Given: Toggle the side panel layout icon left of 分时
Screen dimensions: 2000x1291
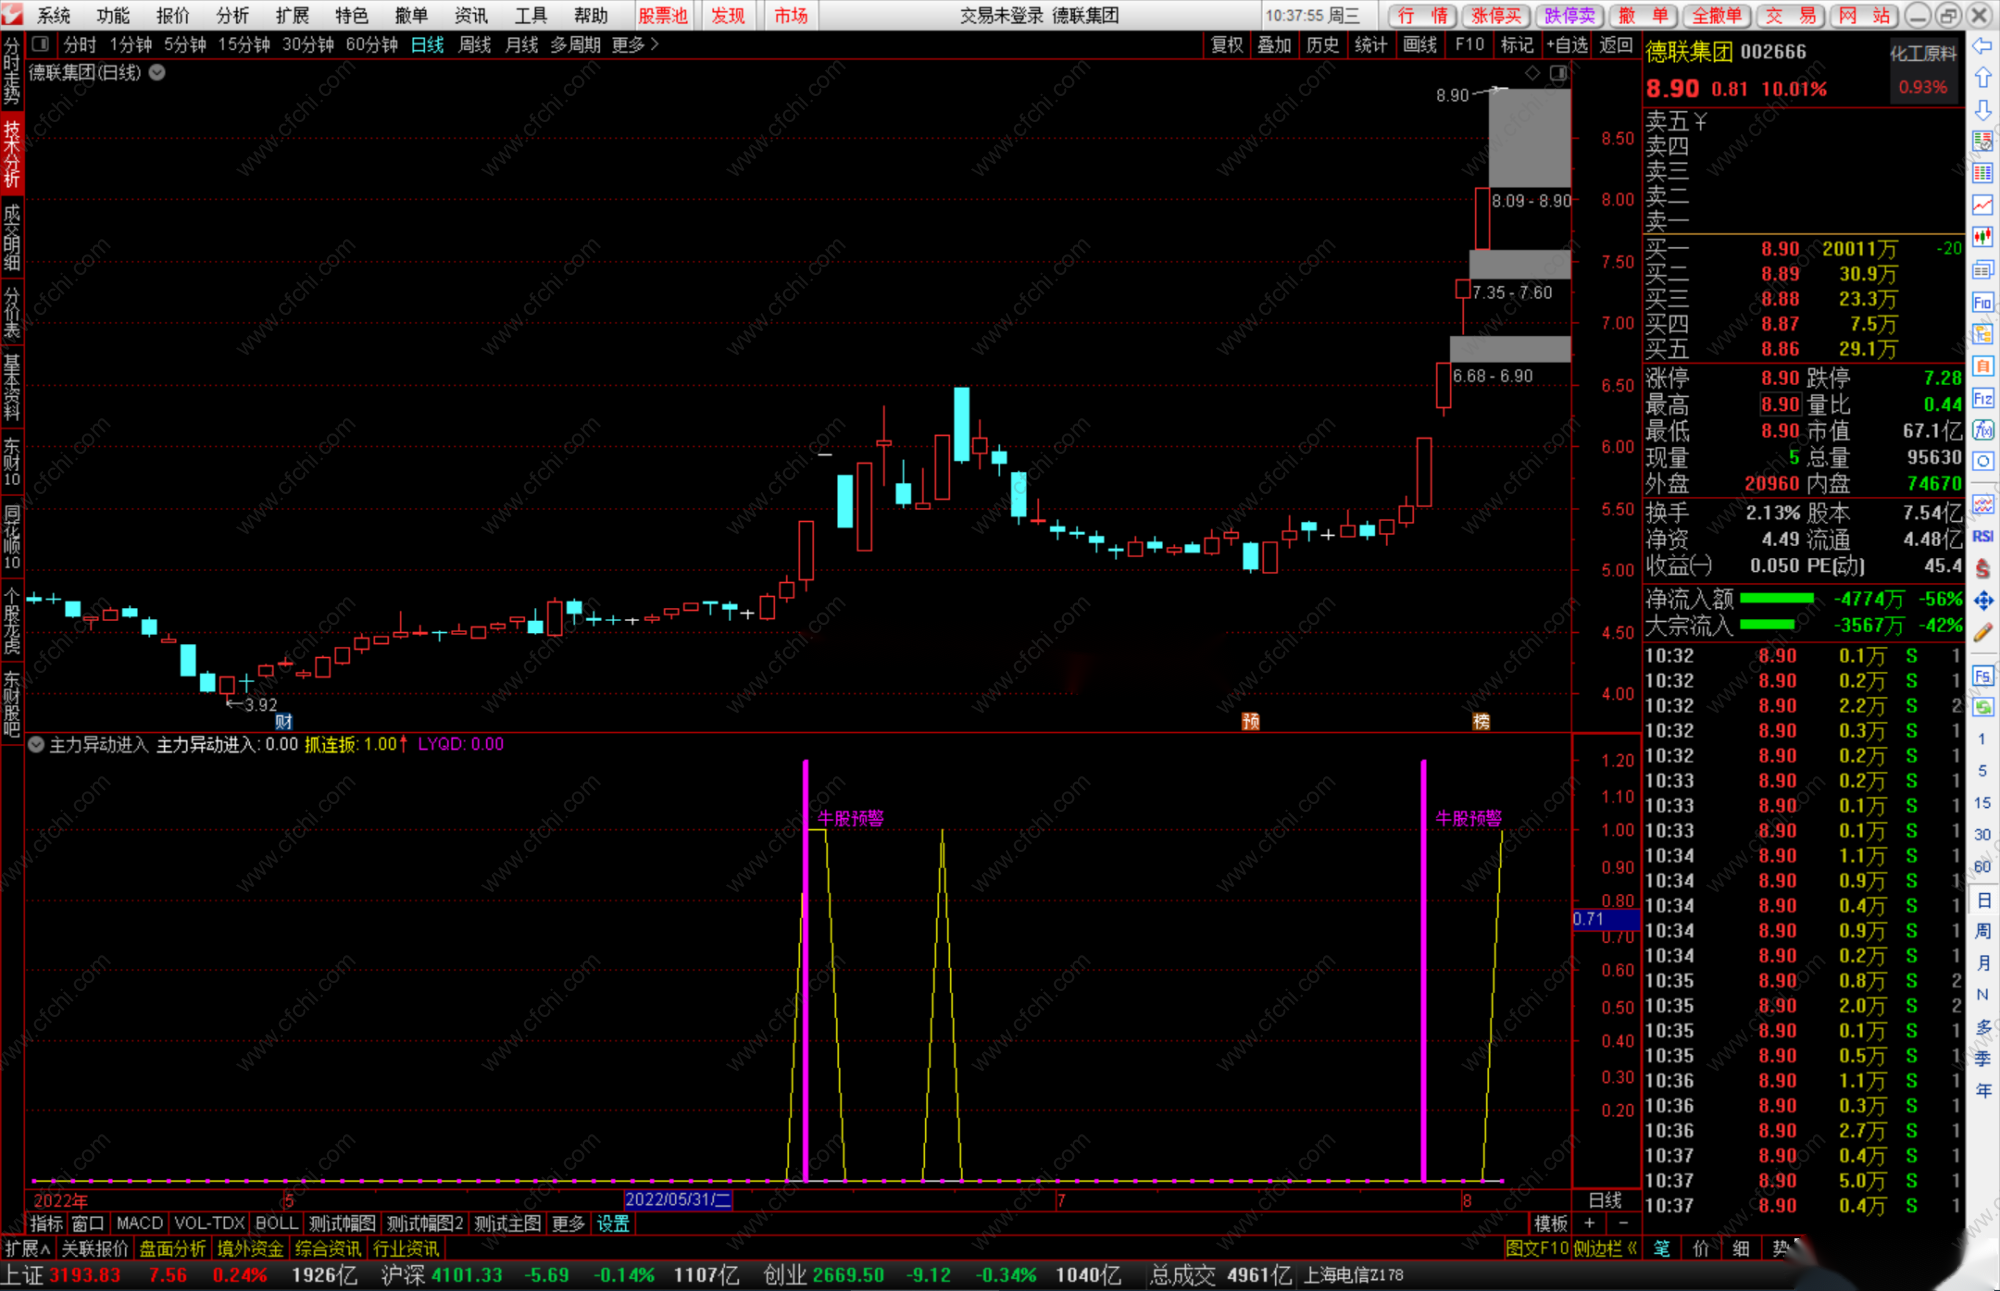Looking at the screenshot, I should click(40, 44).
